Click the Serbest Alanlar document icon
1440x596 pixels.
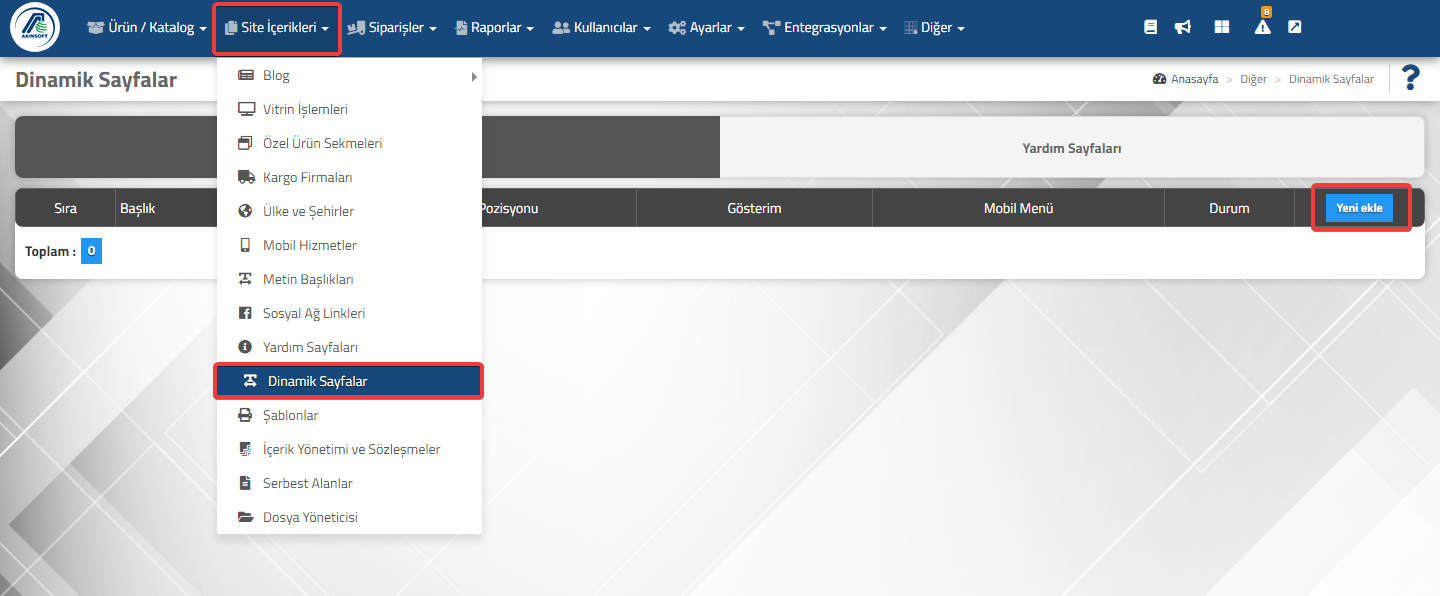245,483
